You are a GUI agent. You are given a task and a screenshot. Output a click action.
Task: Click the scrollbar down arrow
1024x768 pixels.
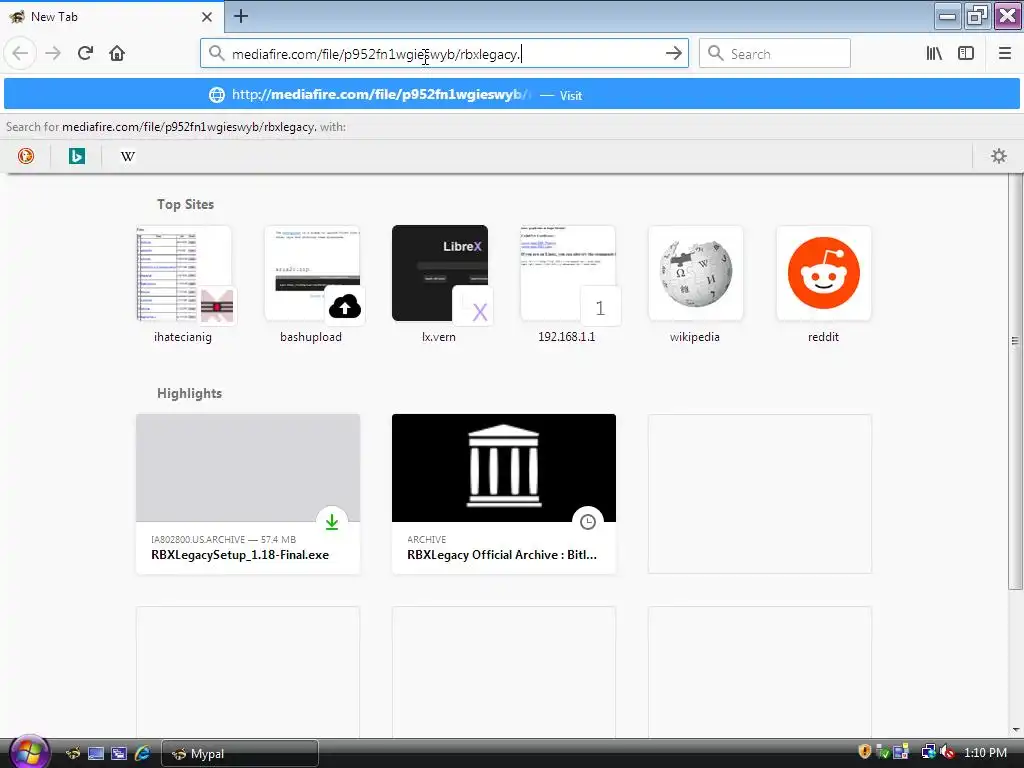click(1016, 729)
